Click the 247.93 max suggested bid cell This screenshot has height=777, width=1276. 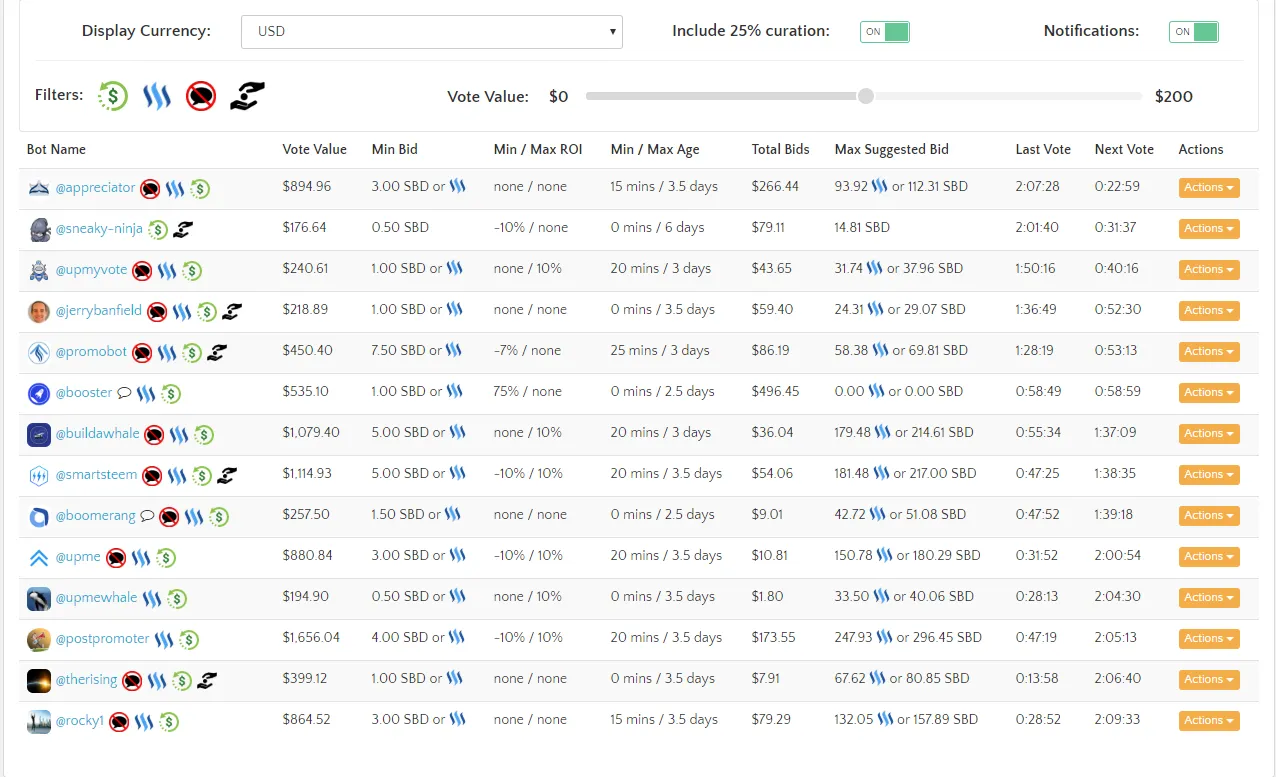tap(908, 638)
